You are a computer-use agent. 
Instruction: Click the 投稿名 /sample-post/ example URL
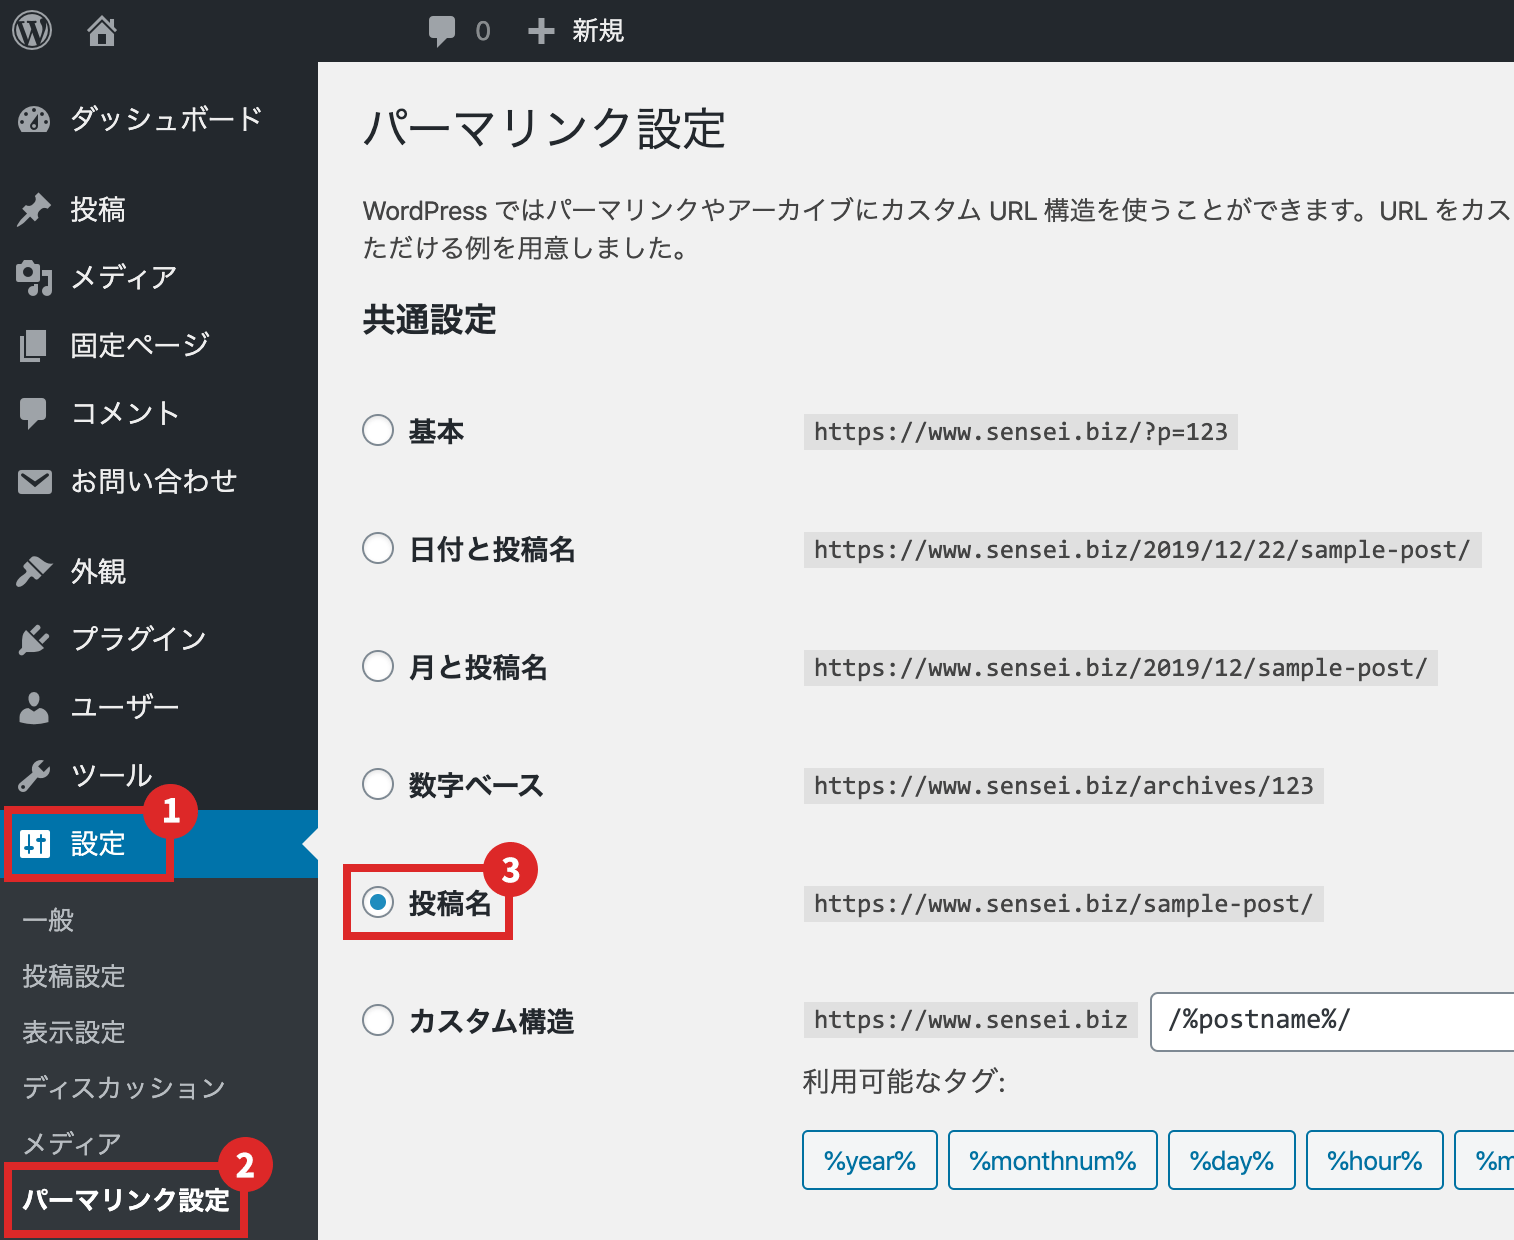(1064, 904)
